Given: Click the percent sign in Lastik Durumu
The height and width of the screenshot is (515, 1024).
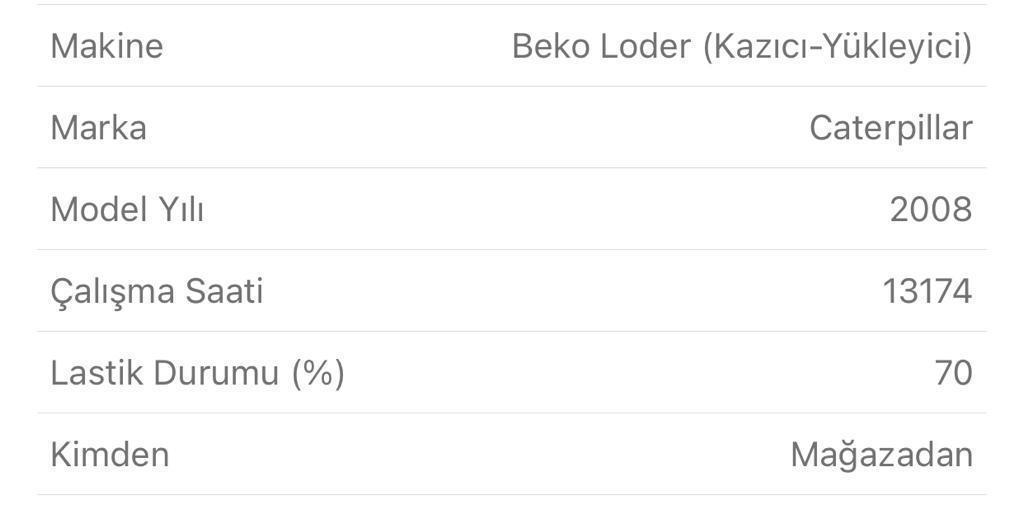Looking at the screenshot, I should click(318, 373).
